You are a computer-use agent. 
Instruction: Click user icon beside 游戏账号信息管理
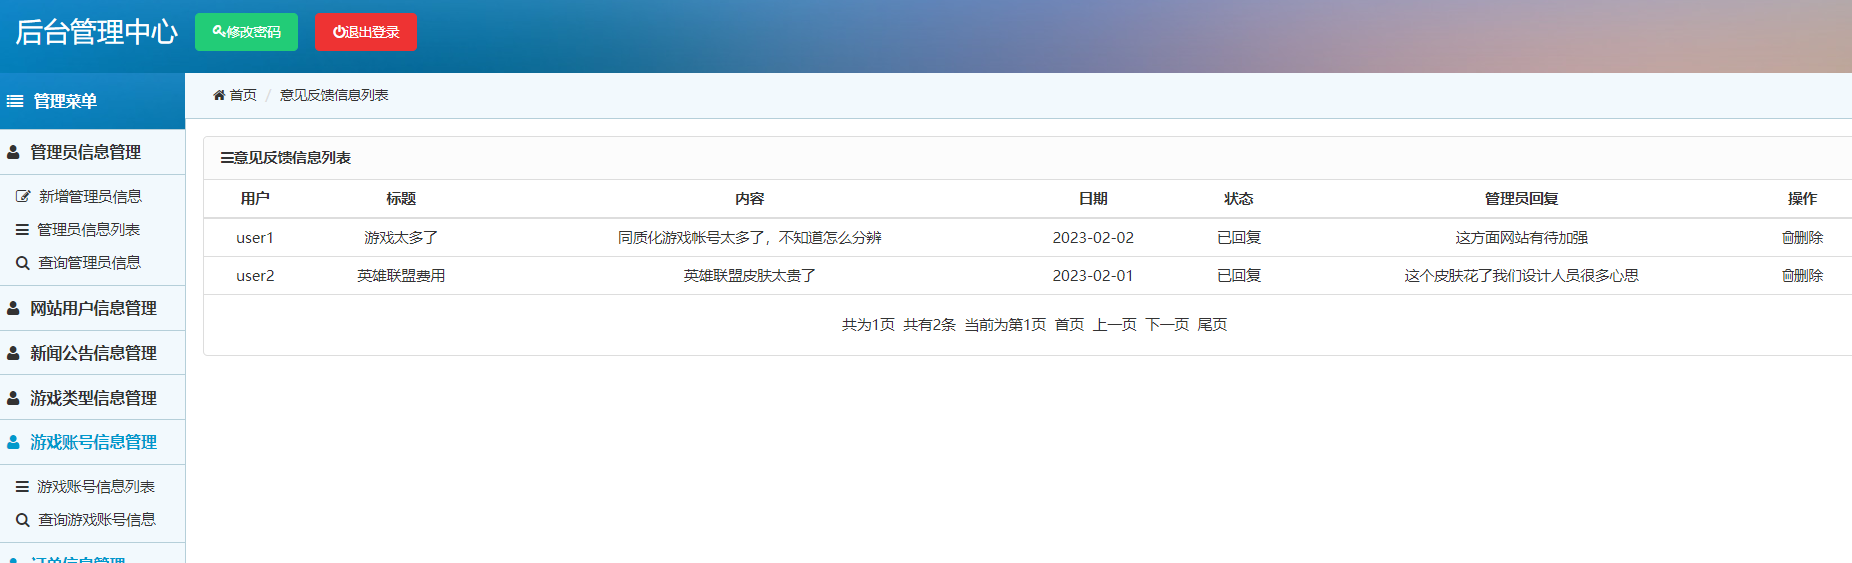[13, 442]
